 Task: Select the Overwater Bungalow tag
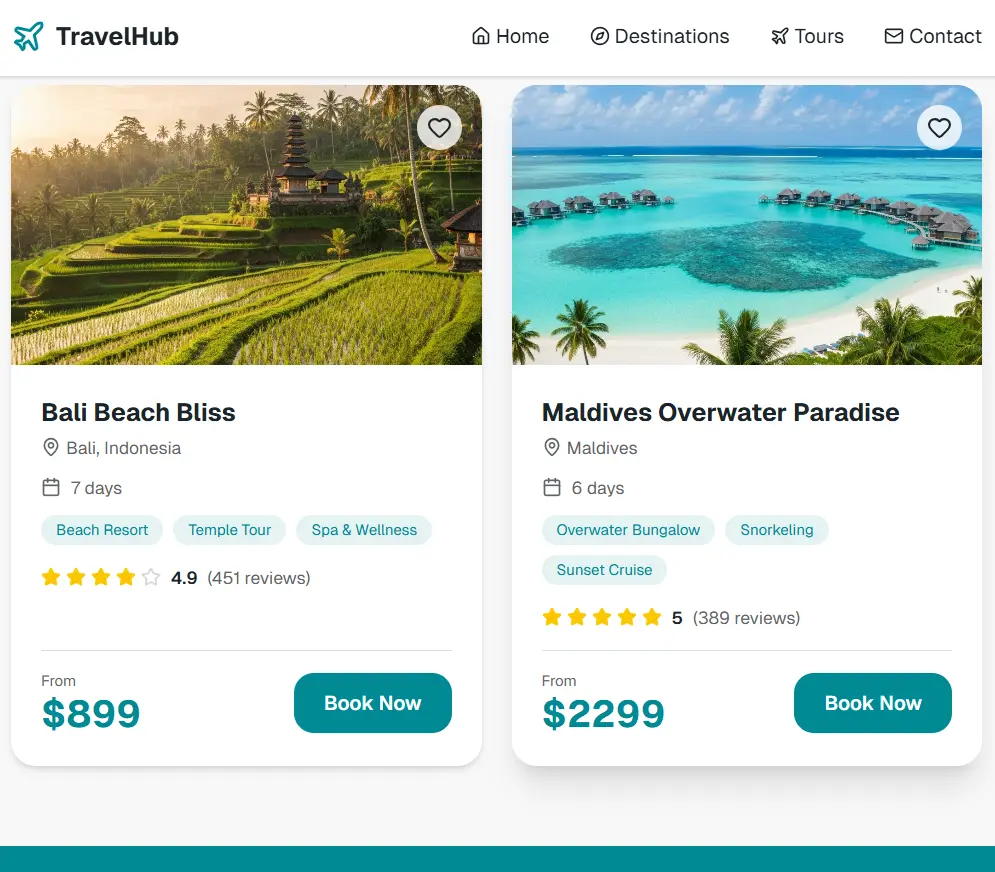click(x=628, y=530)
